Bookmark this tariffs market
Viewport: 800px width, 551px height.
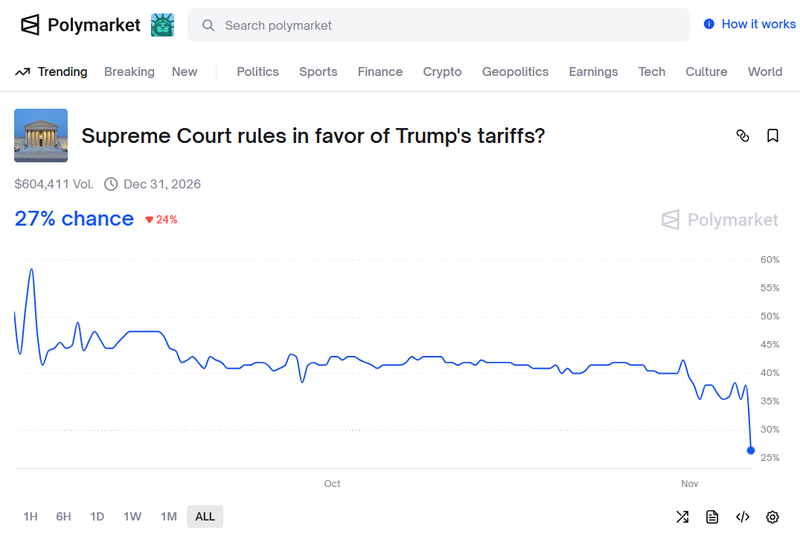[x=773, y=136]
